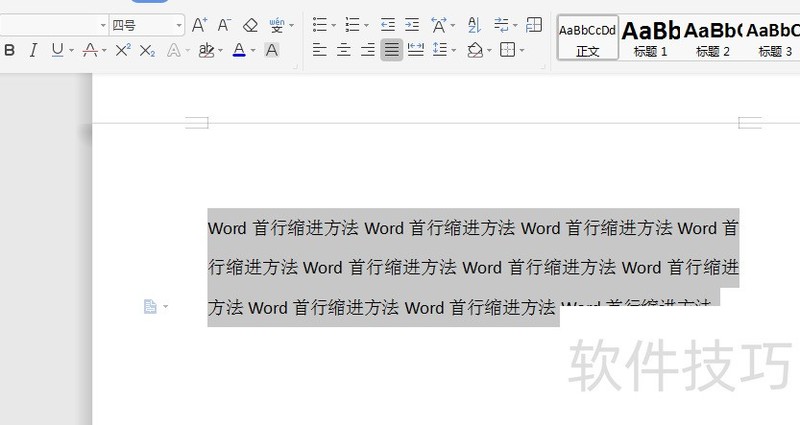Increase paragraph indent
The height and width of the screenshot is (425, 800).
coord(412,24)
